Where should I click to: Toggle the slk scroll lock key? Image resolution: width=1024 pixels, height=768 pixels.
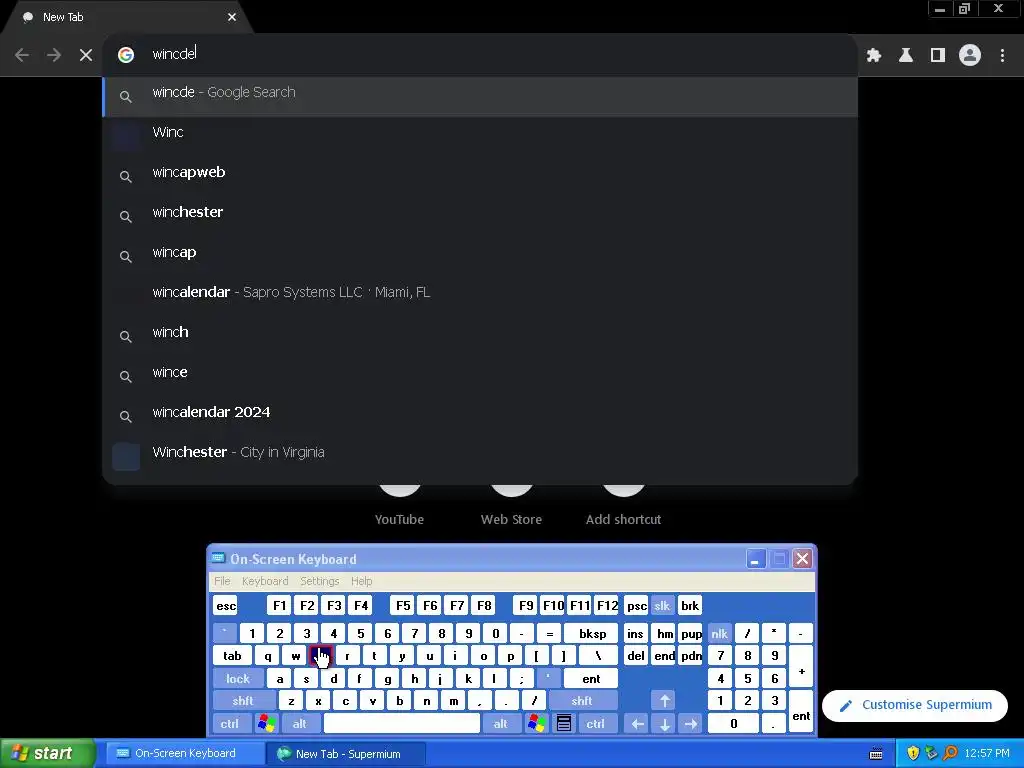tap(662, 606)
